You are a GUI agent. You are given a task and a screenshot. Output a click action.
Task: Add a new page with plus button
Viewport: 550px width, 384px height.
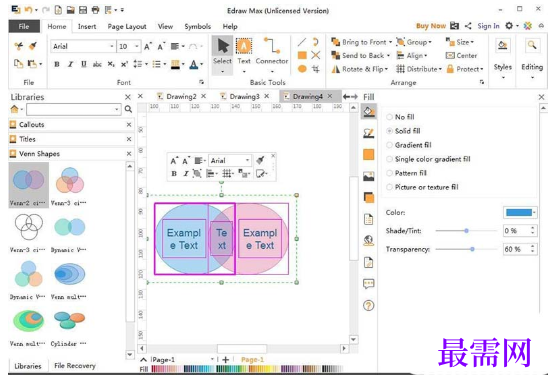pyautogui.click(x=226, y=359)
